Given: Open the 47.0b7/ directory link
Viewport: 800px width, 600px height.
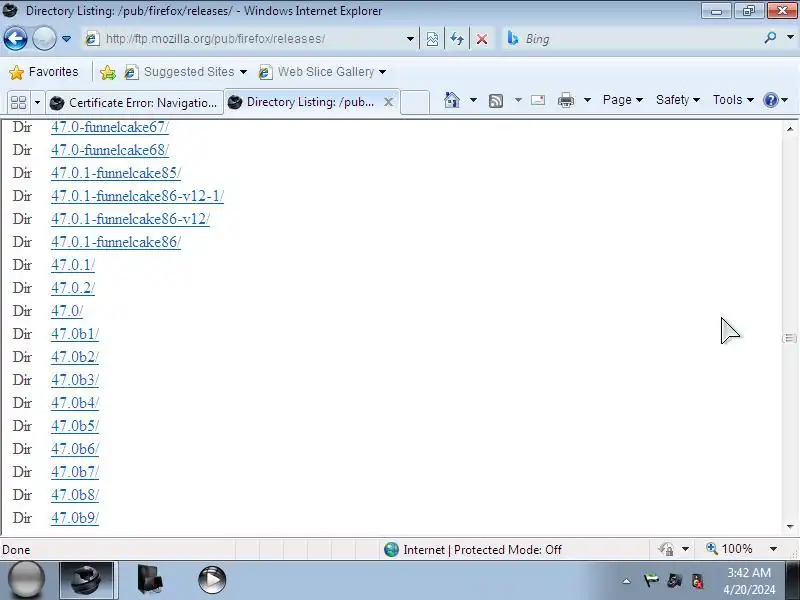Looking at the screenshot, I should pyautogui.click(x=75, y=471).
